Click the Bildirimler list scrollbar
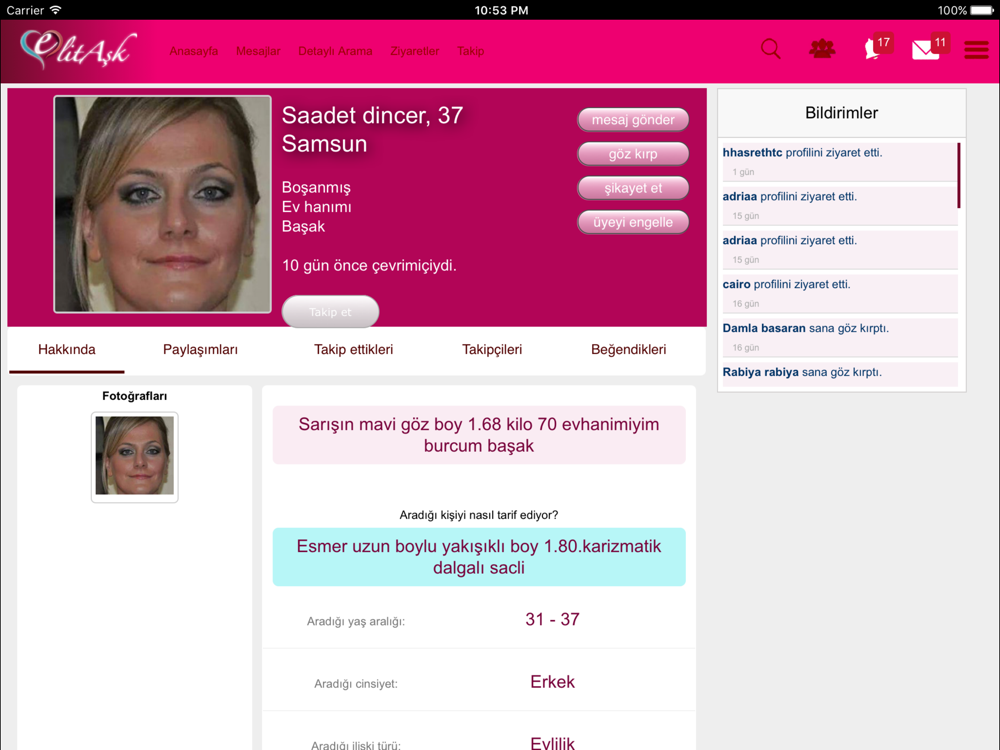1000x750 pixels. coord(959,175)
